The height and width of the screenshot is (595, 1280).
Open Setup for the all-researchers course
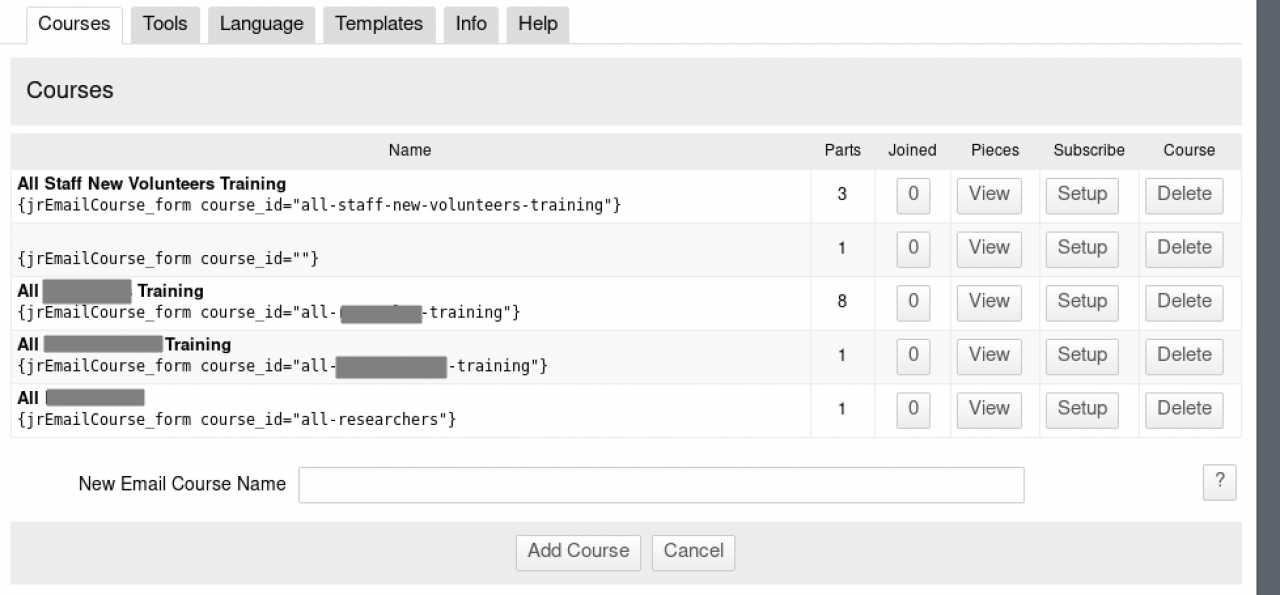(1082, 409)
